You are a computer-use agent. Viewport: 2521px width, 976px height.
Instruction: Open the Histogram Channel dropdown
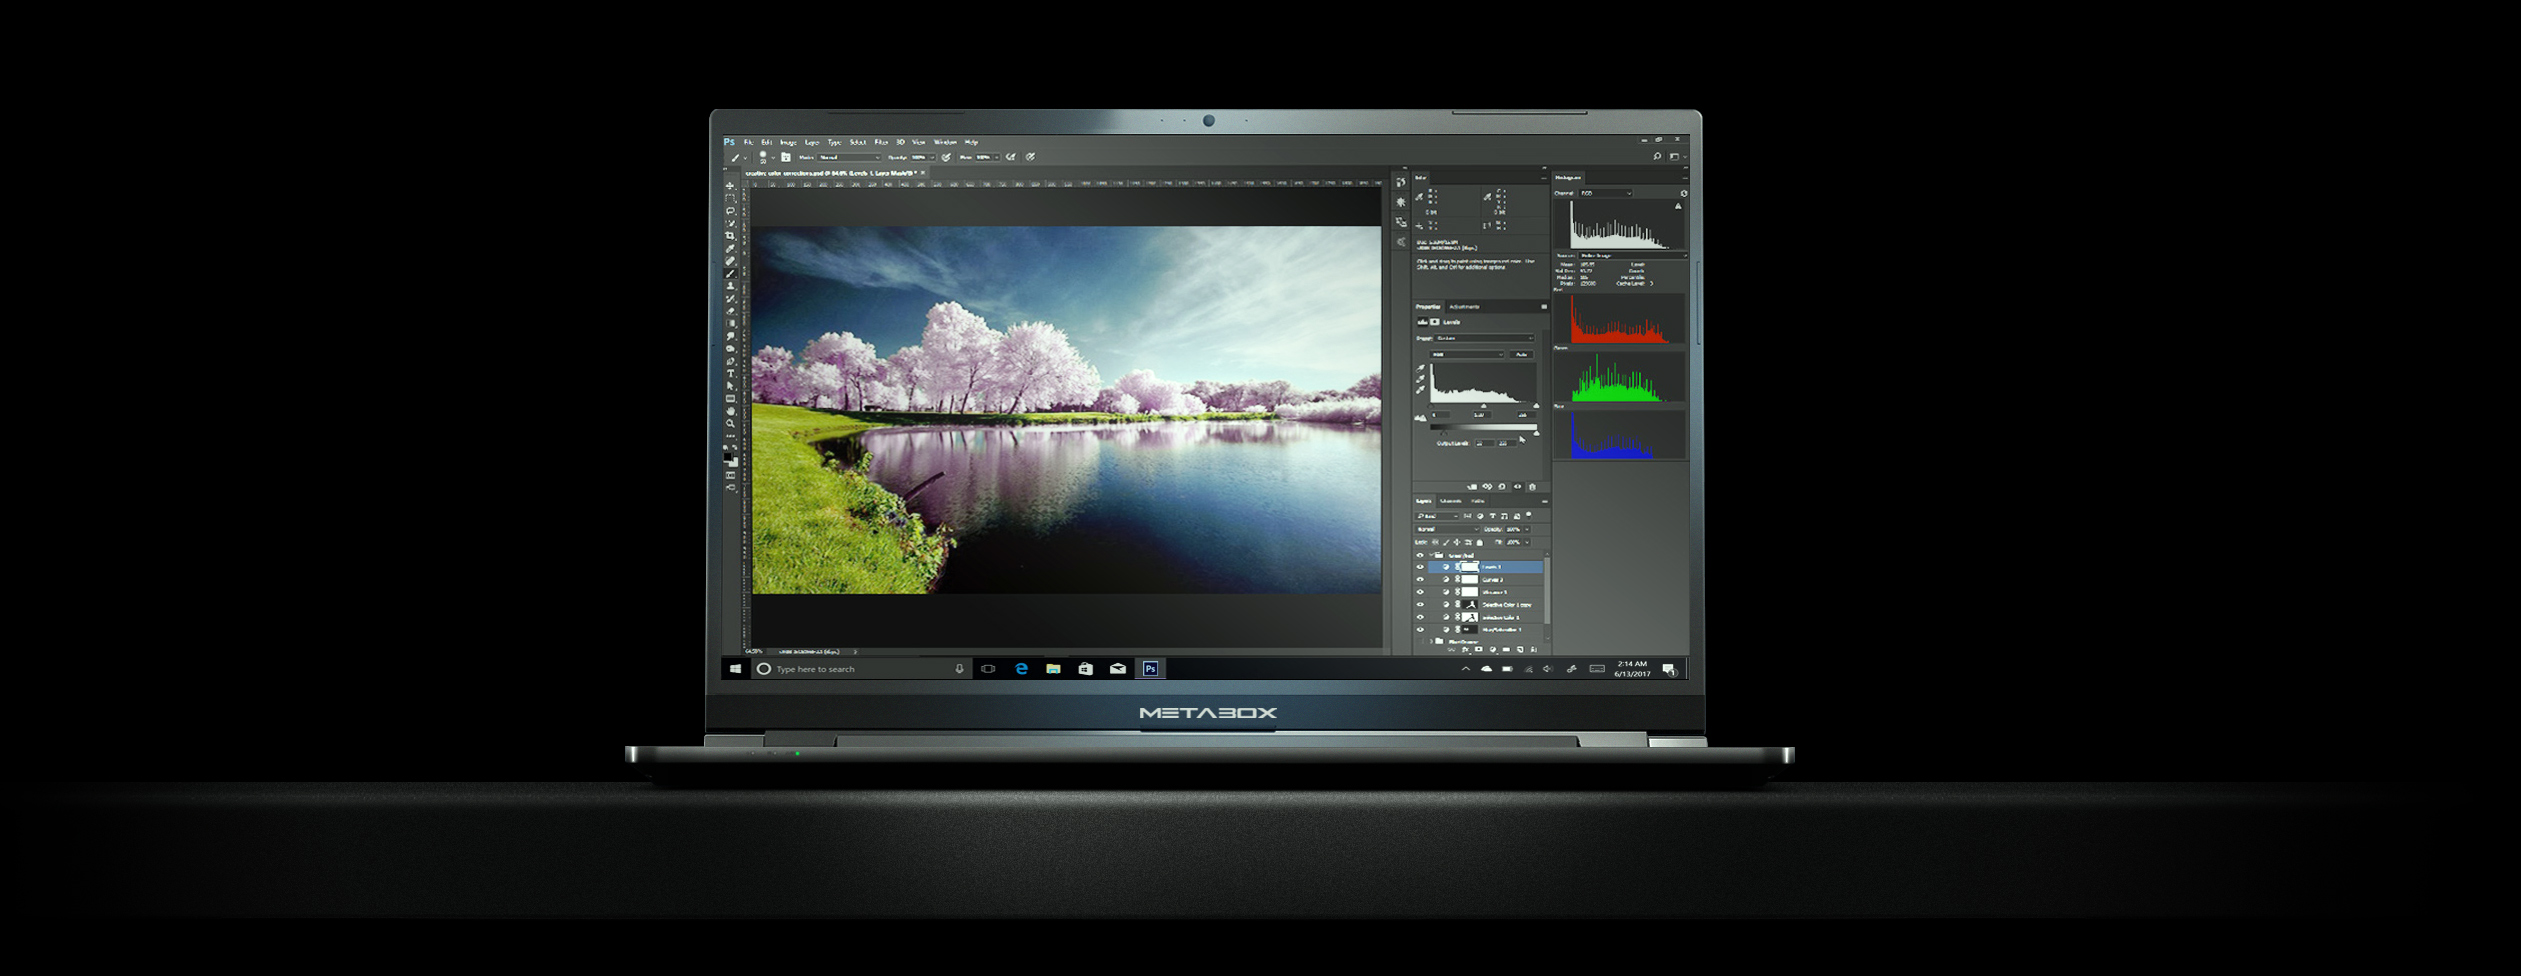pyautogui.click(x=1607, y=193)
